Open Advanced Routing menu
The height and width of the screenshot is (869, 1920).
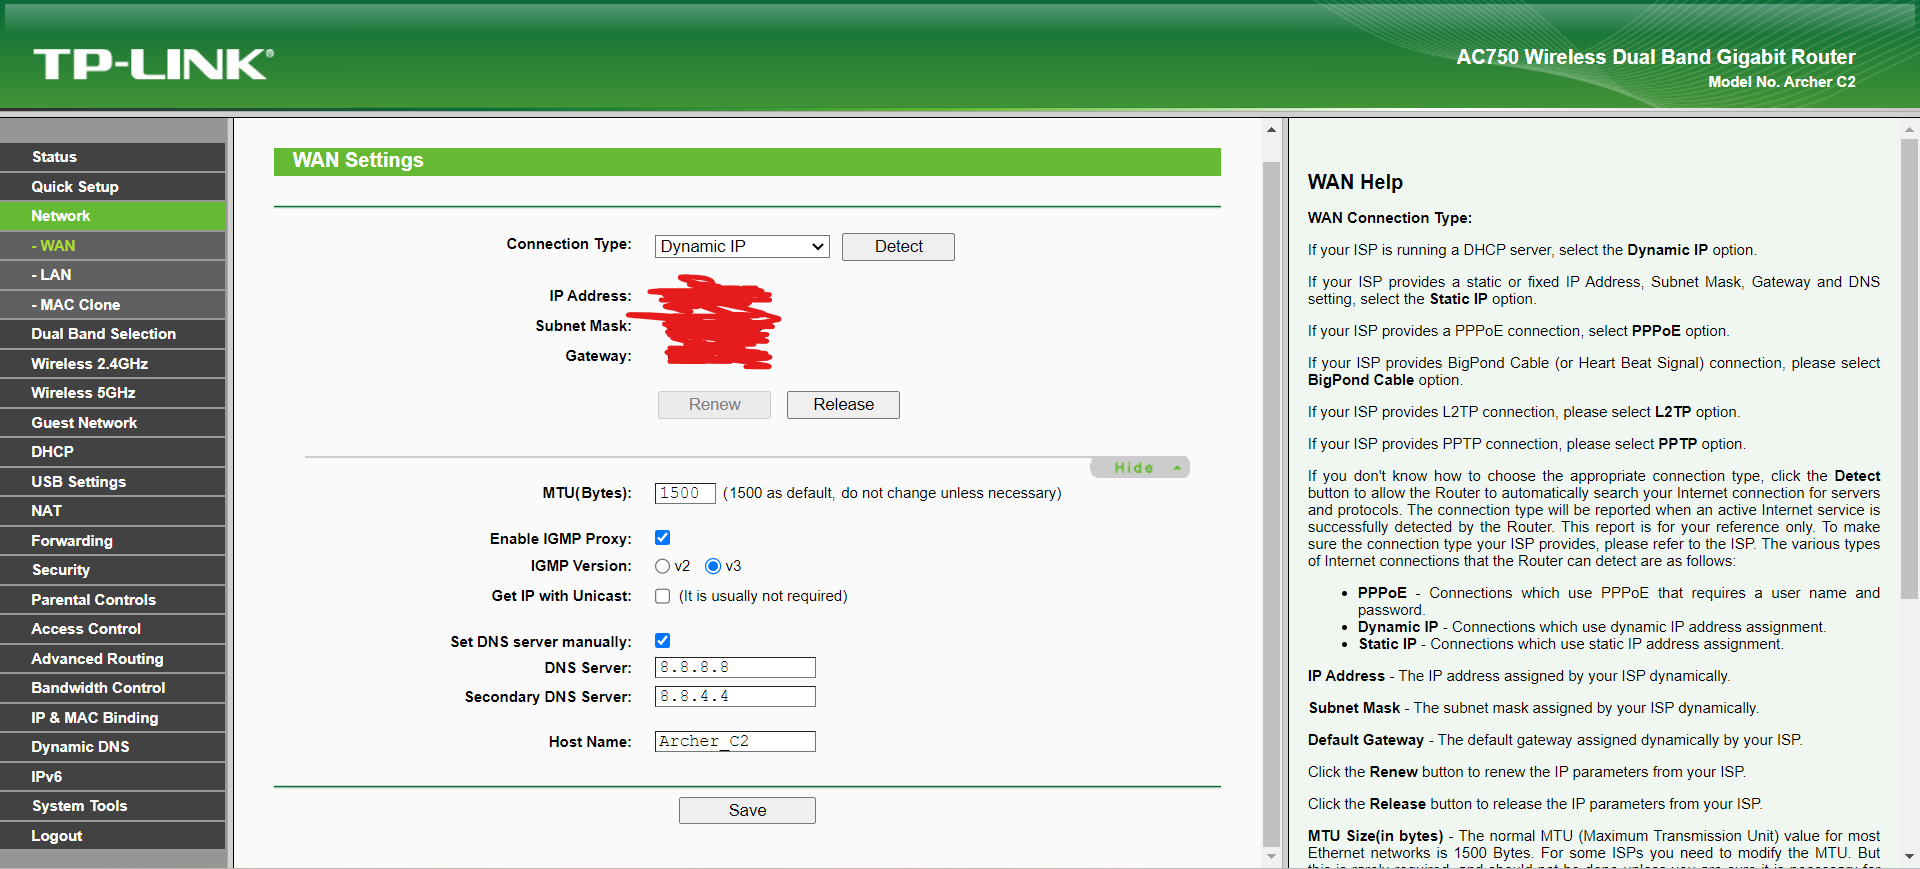point(113,659)
